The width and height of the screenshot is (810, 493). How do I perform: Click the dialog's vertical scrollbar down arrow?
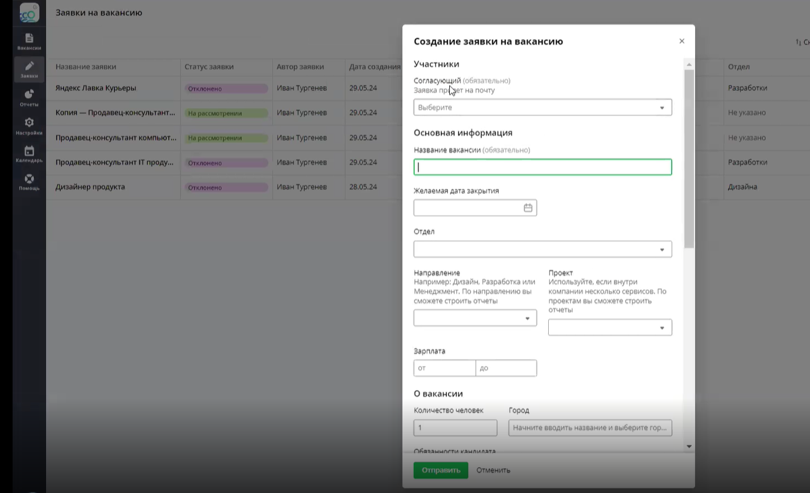[x=689, y=446]
